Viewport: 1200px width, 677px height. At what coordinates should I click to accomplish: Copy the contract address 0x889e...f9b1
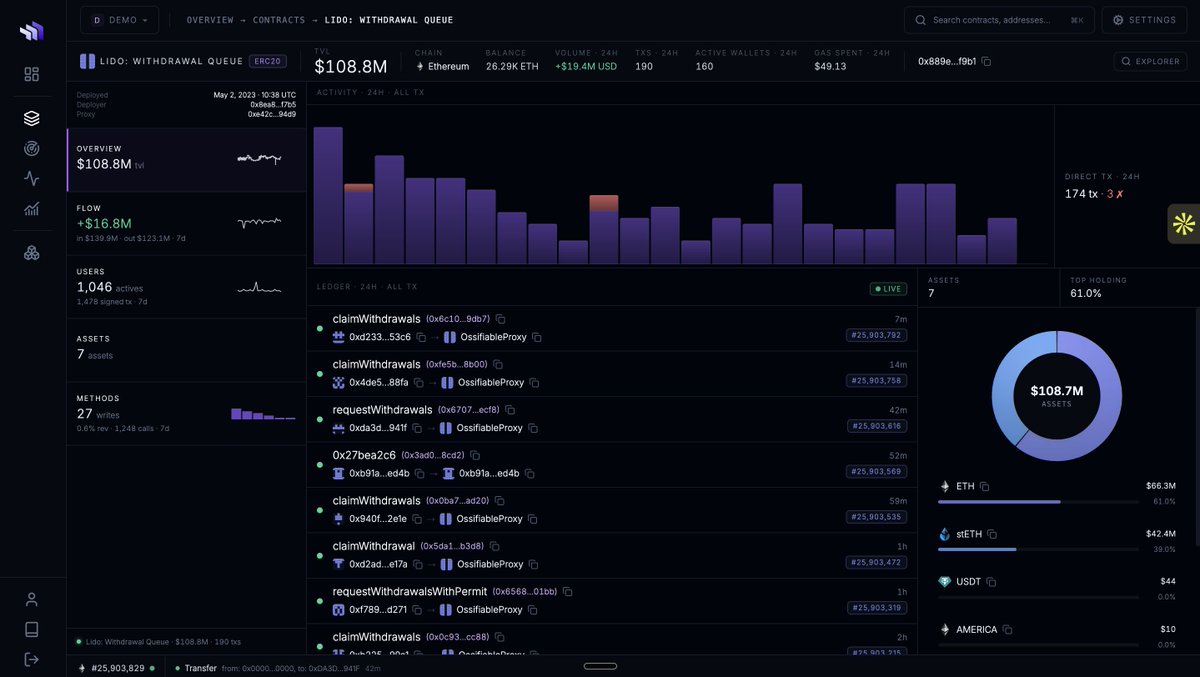(986, 61)
